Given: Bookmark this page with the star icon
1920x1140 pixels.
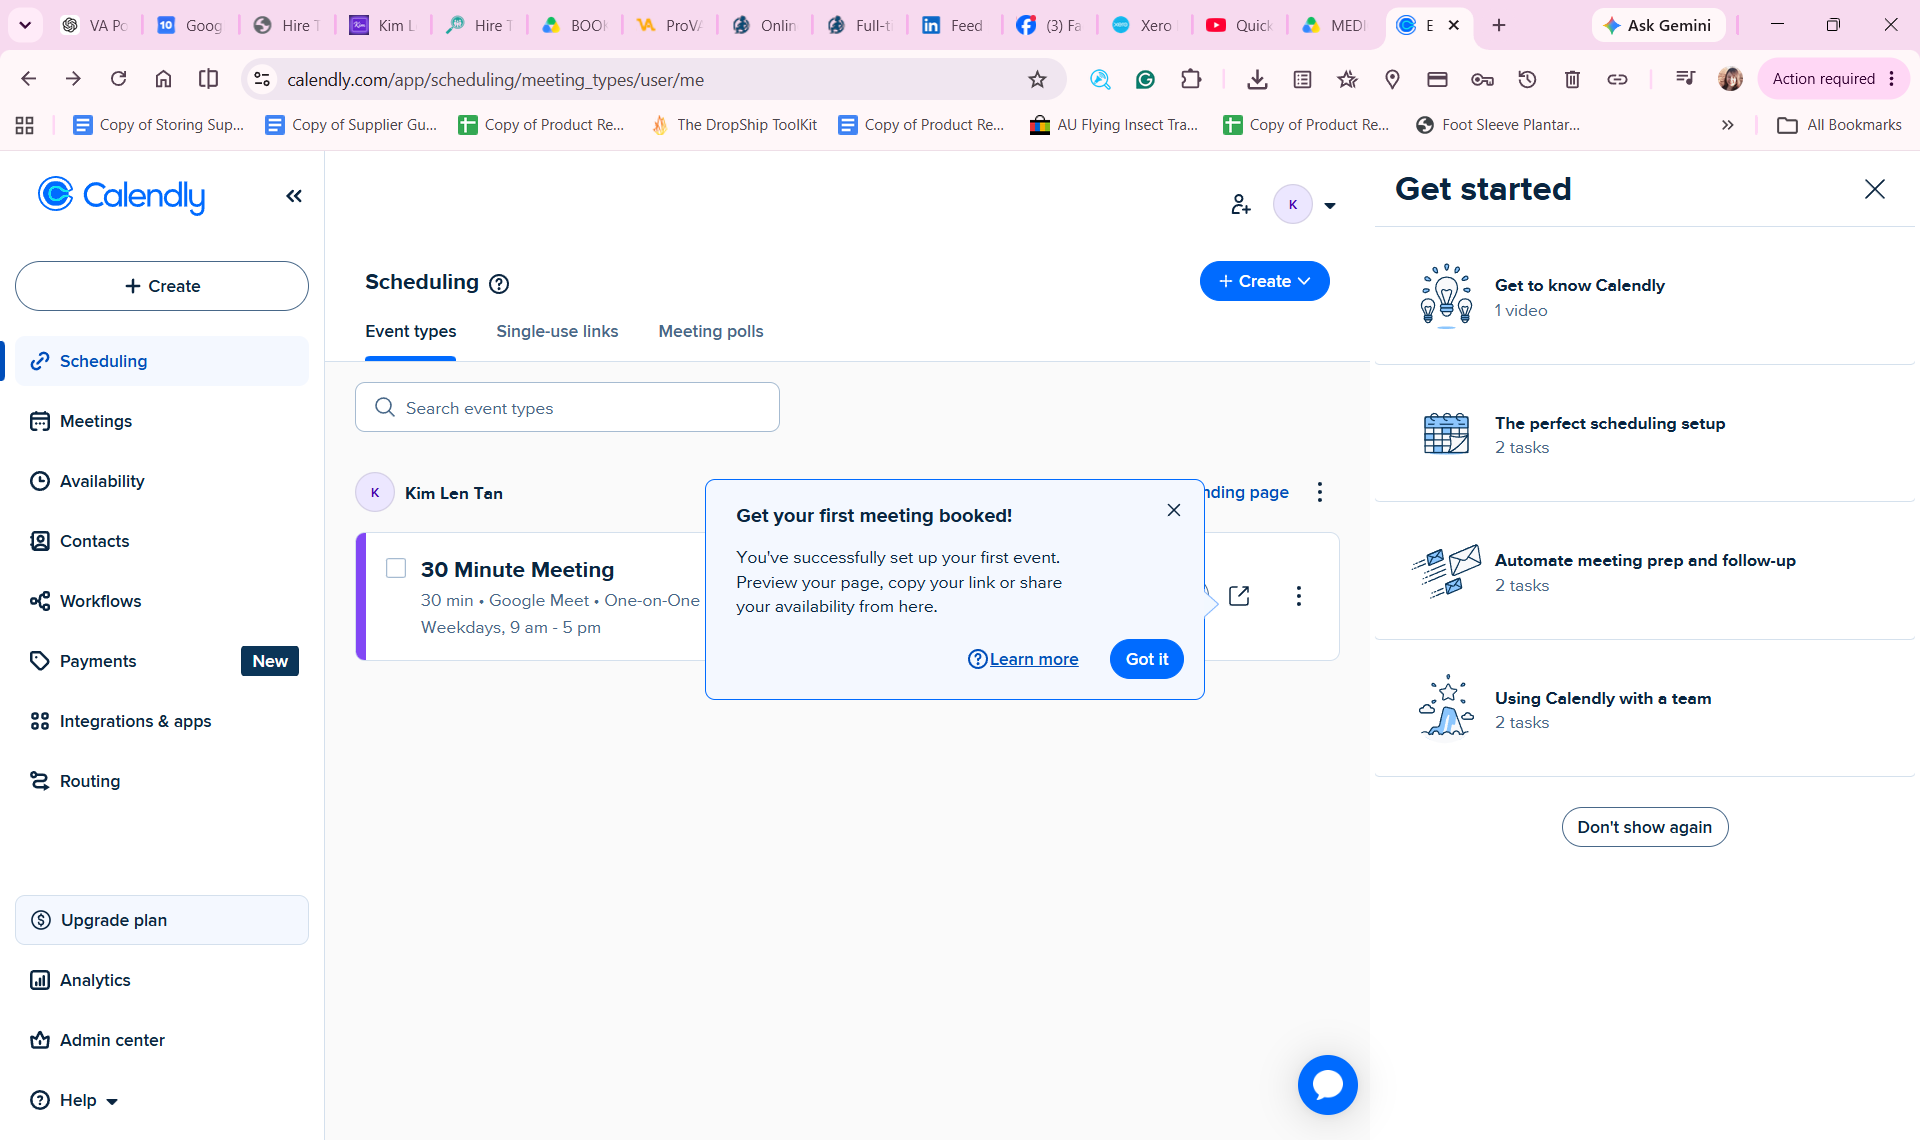Looking at the screenshot, I should 1037,79.
